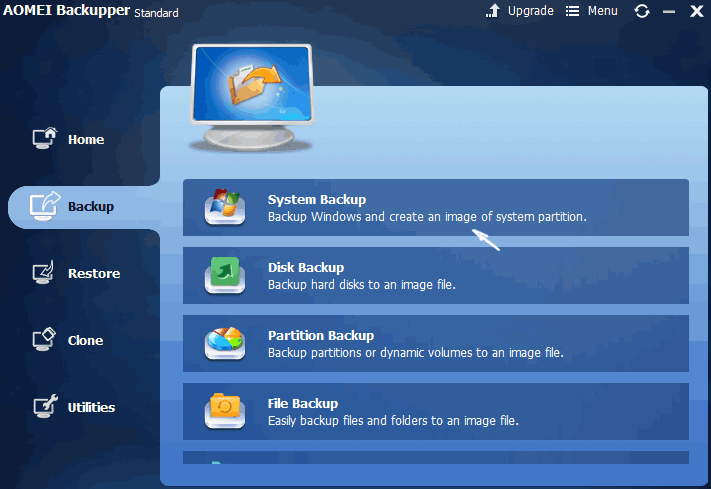Click the Partition Backup pie chart icon
The image size is (711, 489).
pyautogui.click(x=225, y=344)
